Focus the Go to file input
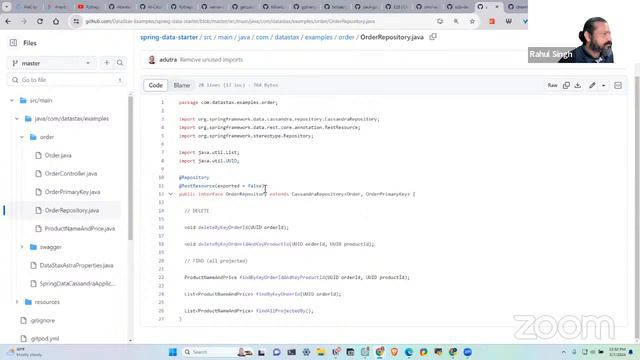Viewport: 640px width, 360px height. [67, 80]
